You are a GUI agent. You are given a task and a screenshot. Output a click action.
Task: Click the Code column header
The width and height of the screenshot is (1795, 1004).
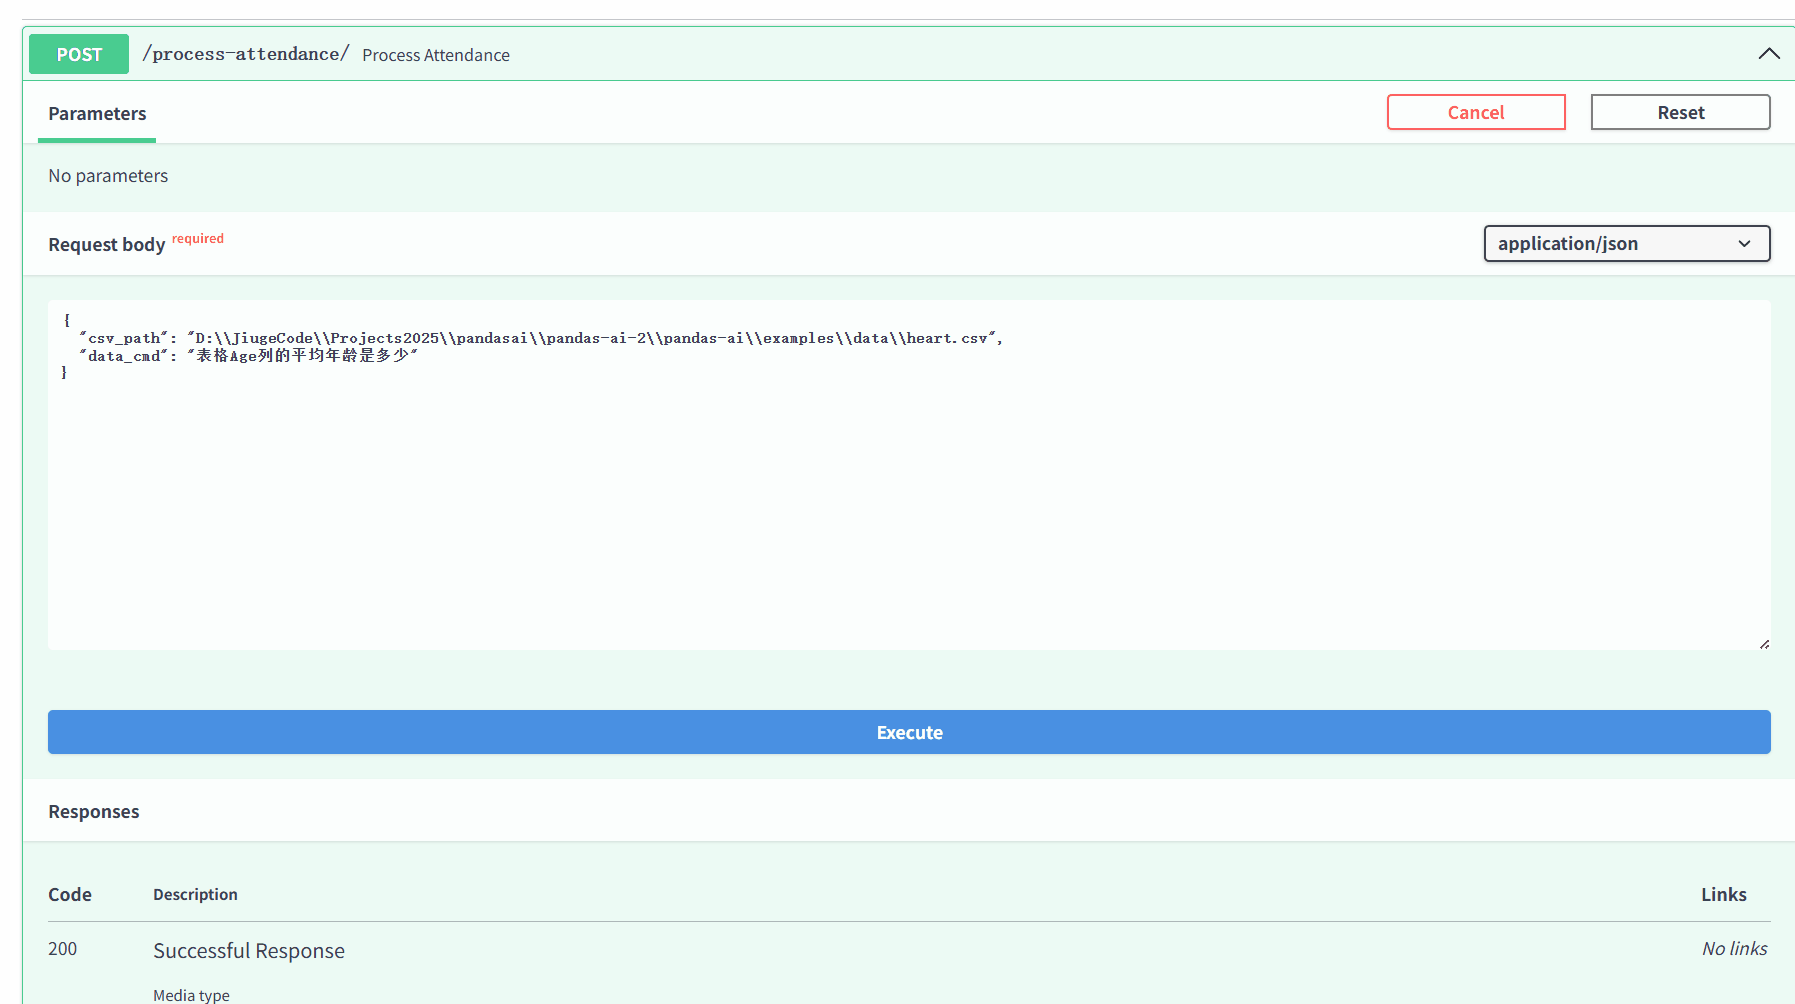70,894
